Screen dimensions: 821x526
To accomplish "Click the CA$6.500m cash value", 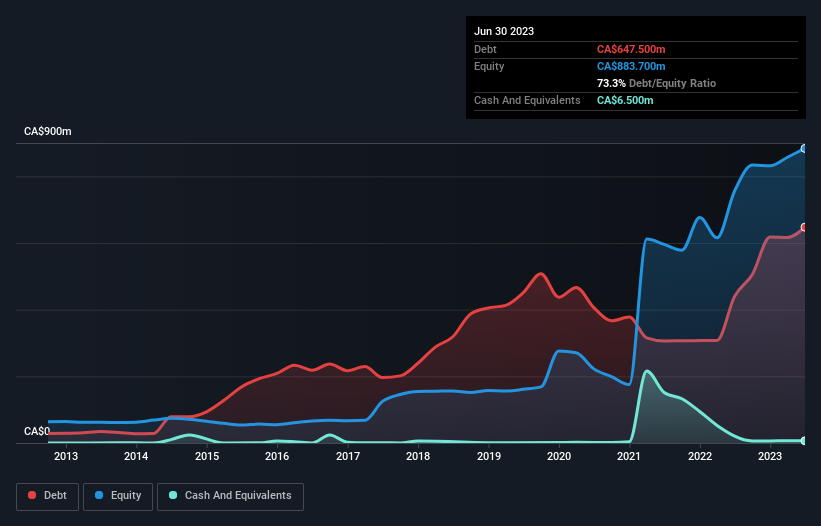I will click(625, 100).
